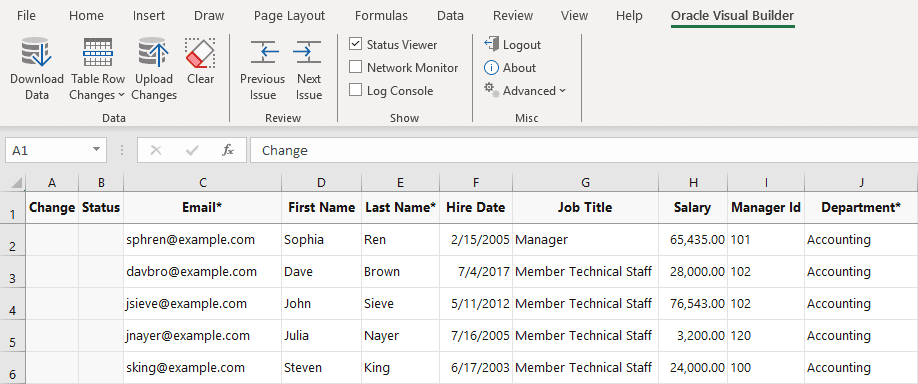Click the First Name cell Sophia
Screen dimensions: 918x384
321,239
